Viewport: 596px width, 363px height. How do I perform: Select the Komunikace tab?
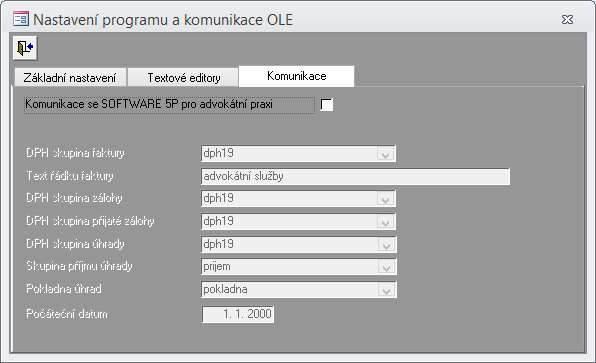(296, 76)
